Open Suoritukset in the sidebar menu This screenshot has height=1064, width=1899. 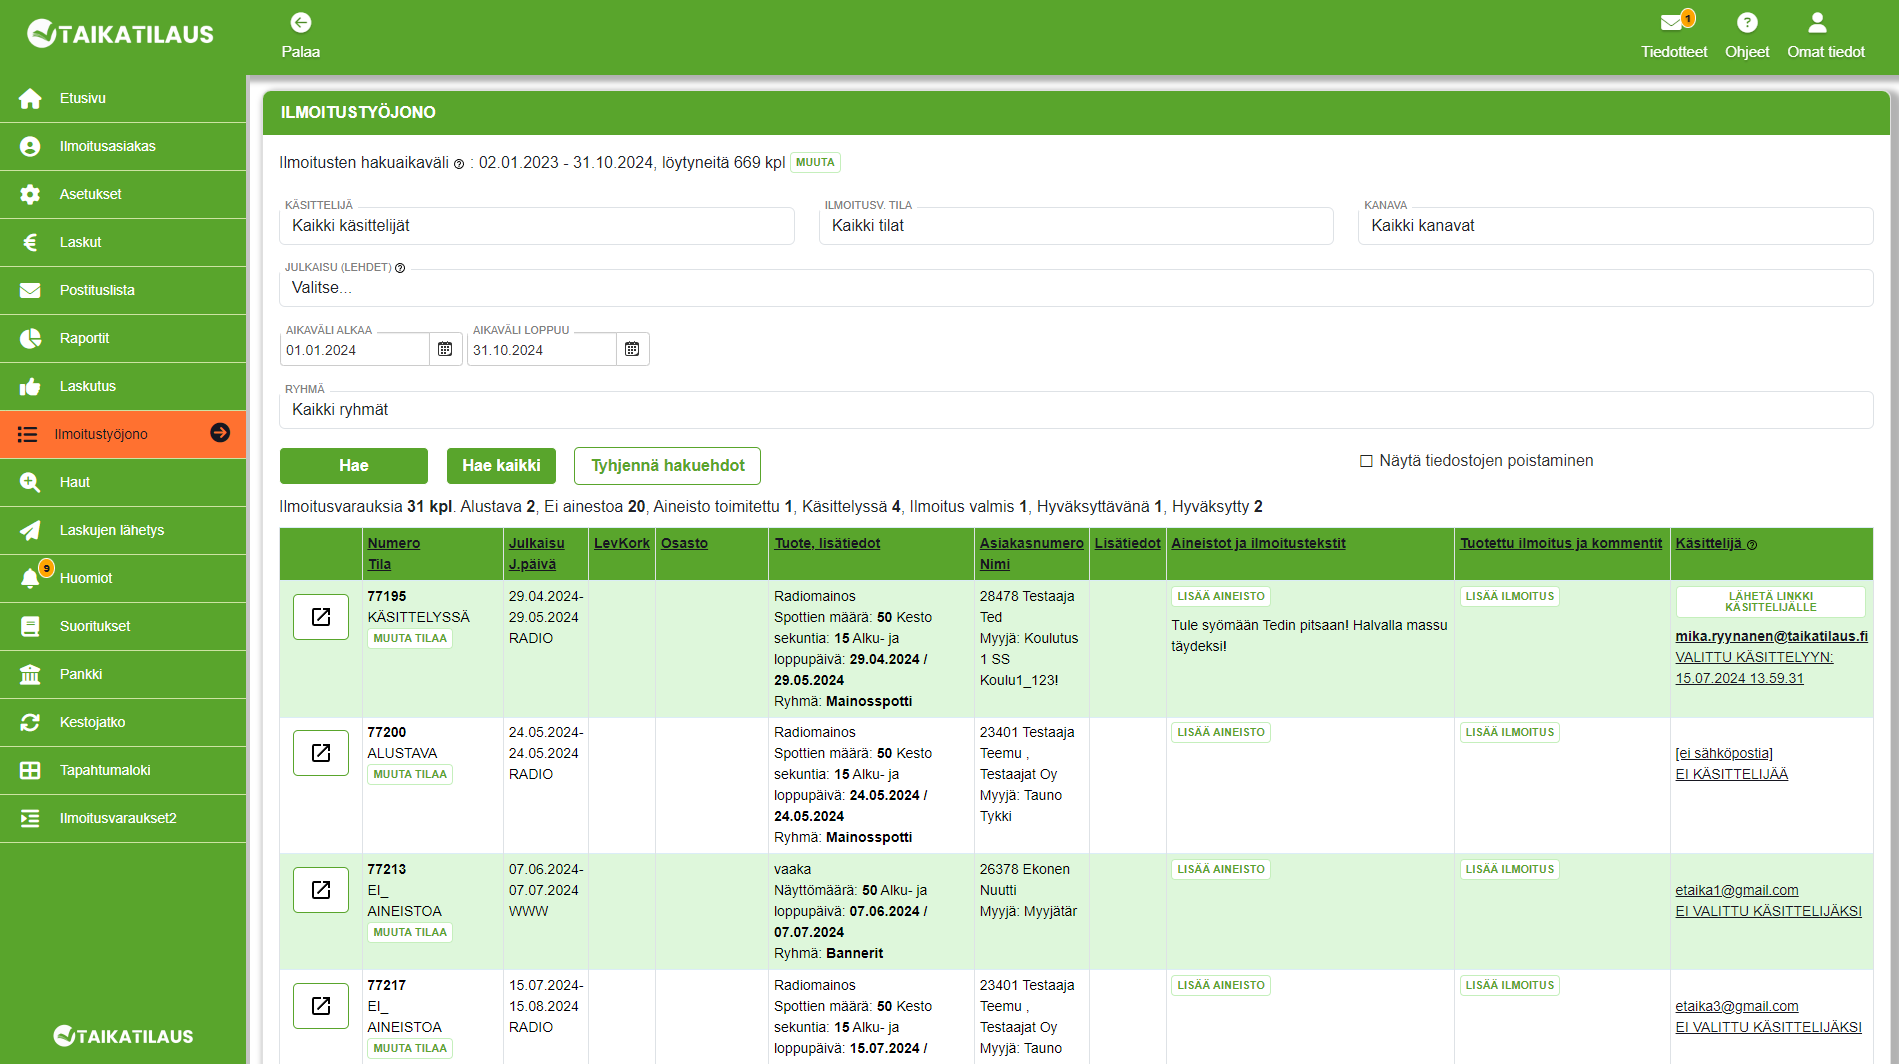(123, 626)
